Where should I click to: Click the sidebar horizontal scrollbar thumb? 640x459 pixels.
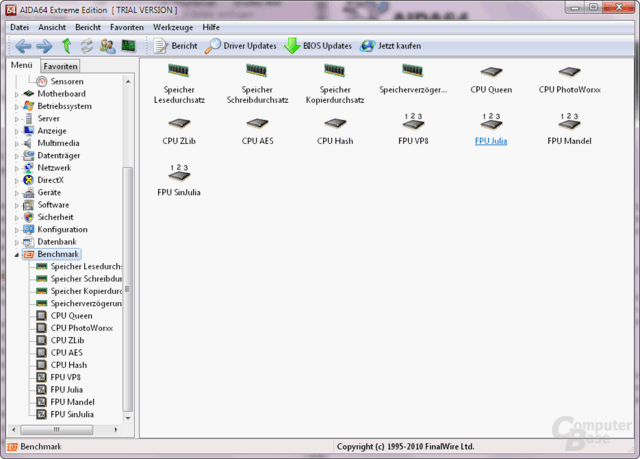click(x=56, y=430)
